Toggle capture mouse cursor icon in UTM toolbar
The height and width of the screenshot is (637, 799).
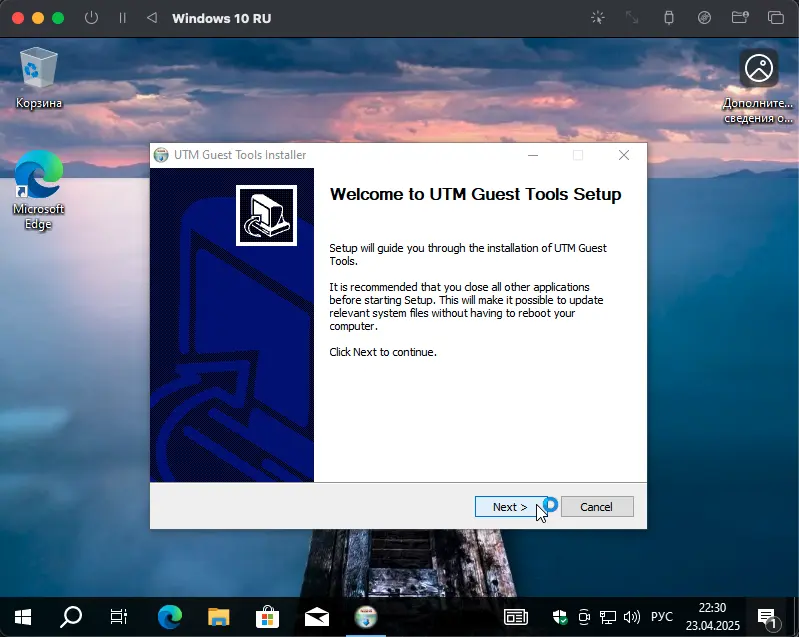(x=598, y=18)
